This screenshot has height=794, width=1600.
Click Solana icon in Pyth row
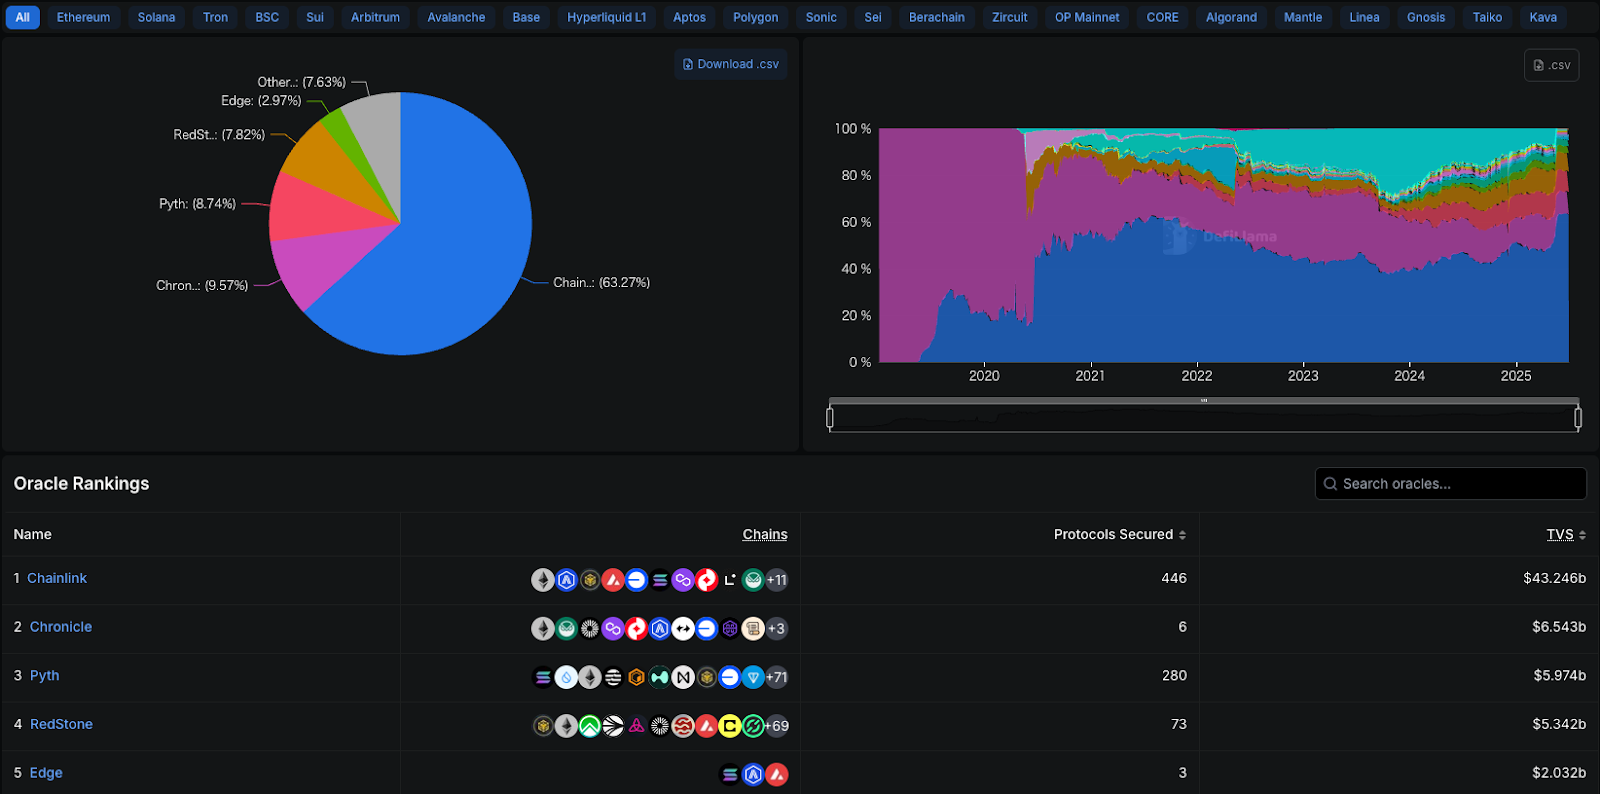coord(543,677)
